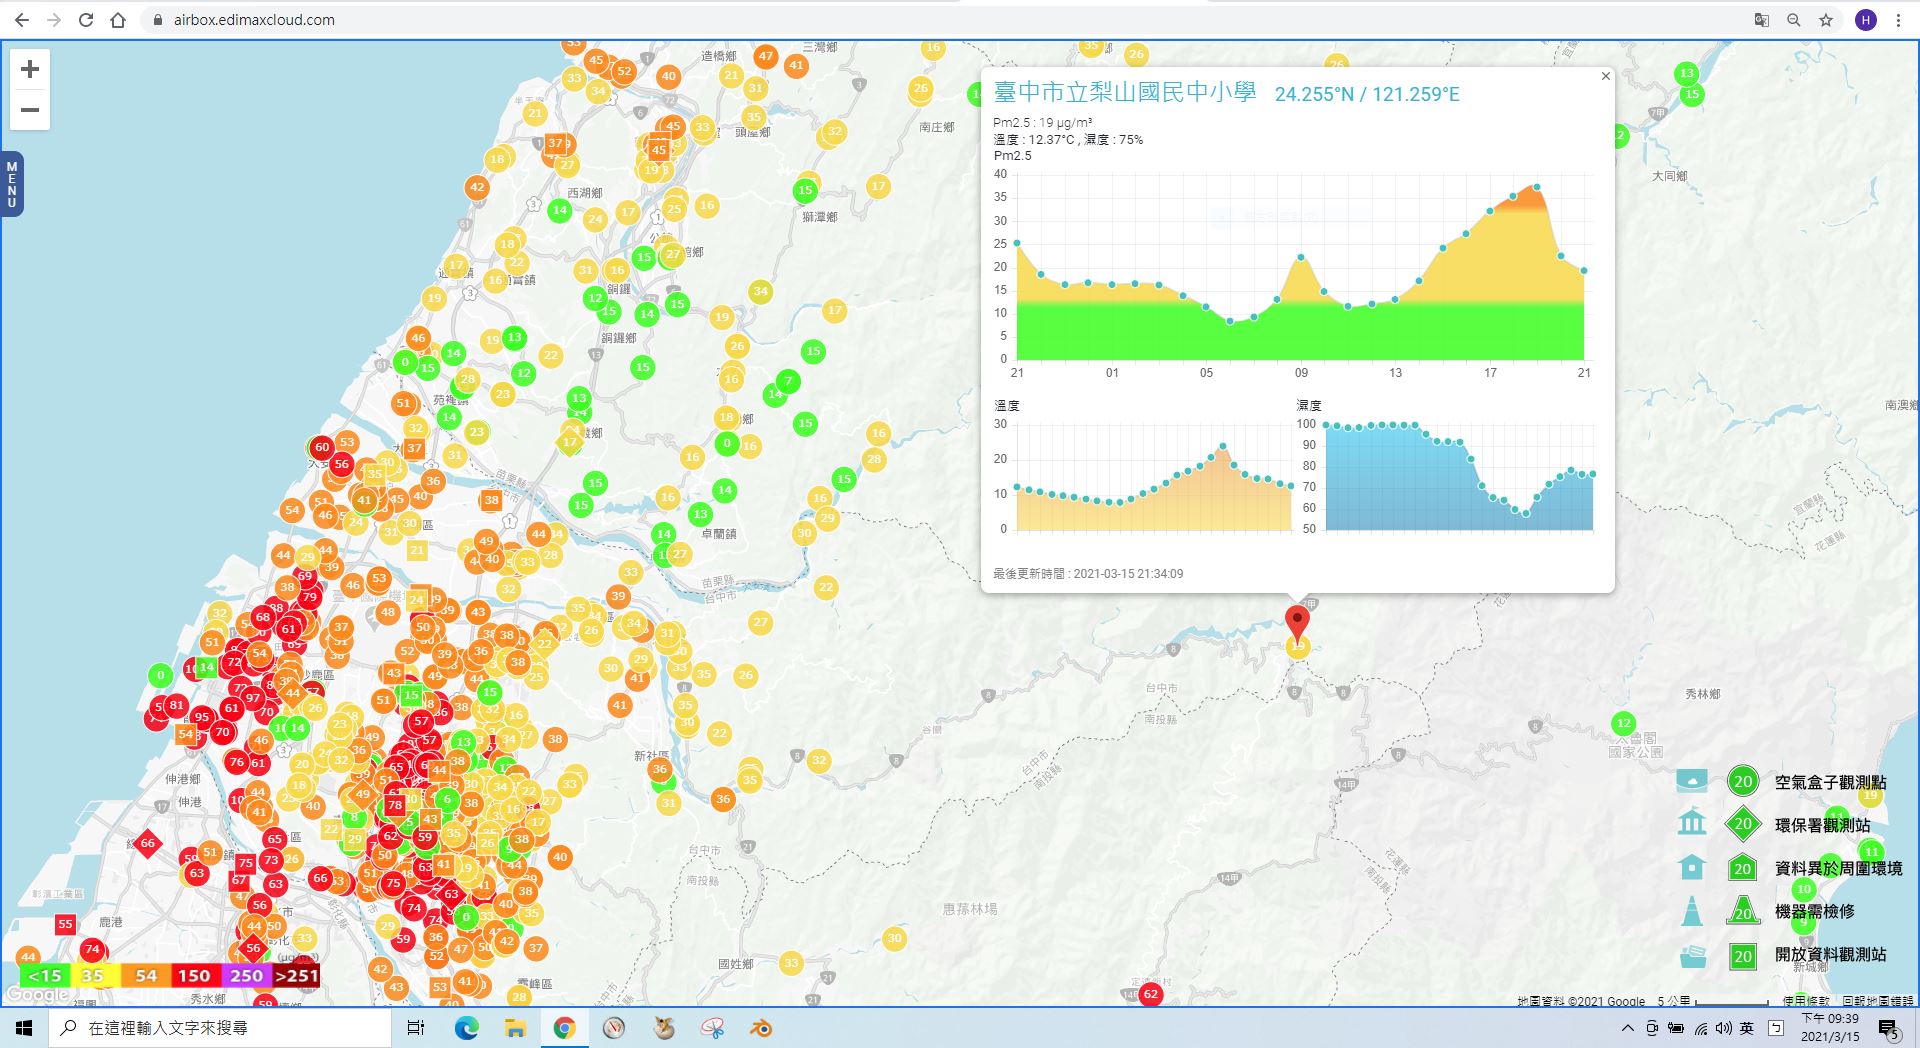Show hidden system tray icons

tap(1628, 1028)
